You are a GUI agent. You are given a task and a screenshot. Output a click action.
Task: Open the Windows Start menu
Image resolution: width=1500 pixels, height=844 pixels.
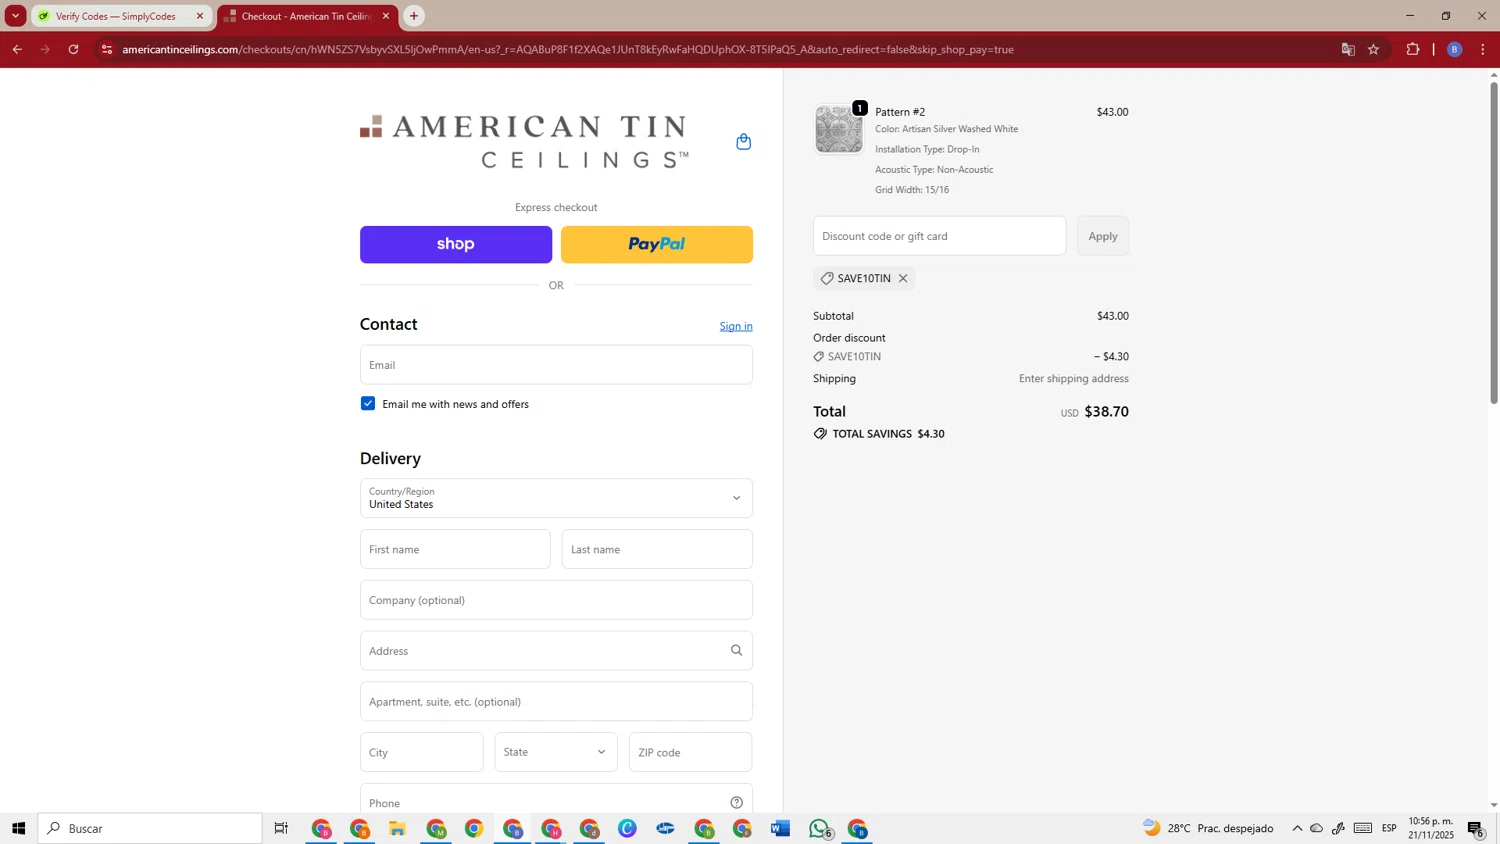coord(18,829)
